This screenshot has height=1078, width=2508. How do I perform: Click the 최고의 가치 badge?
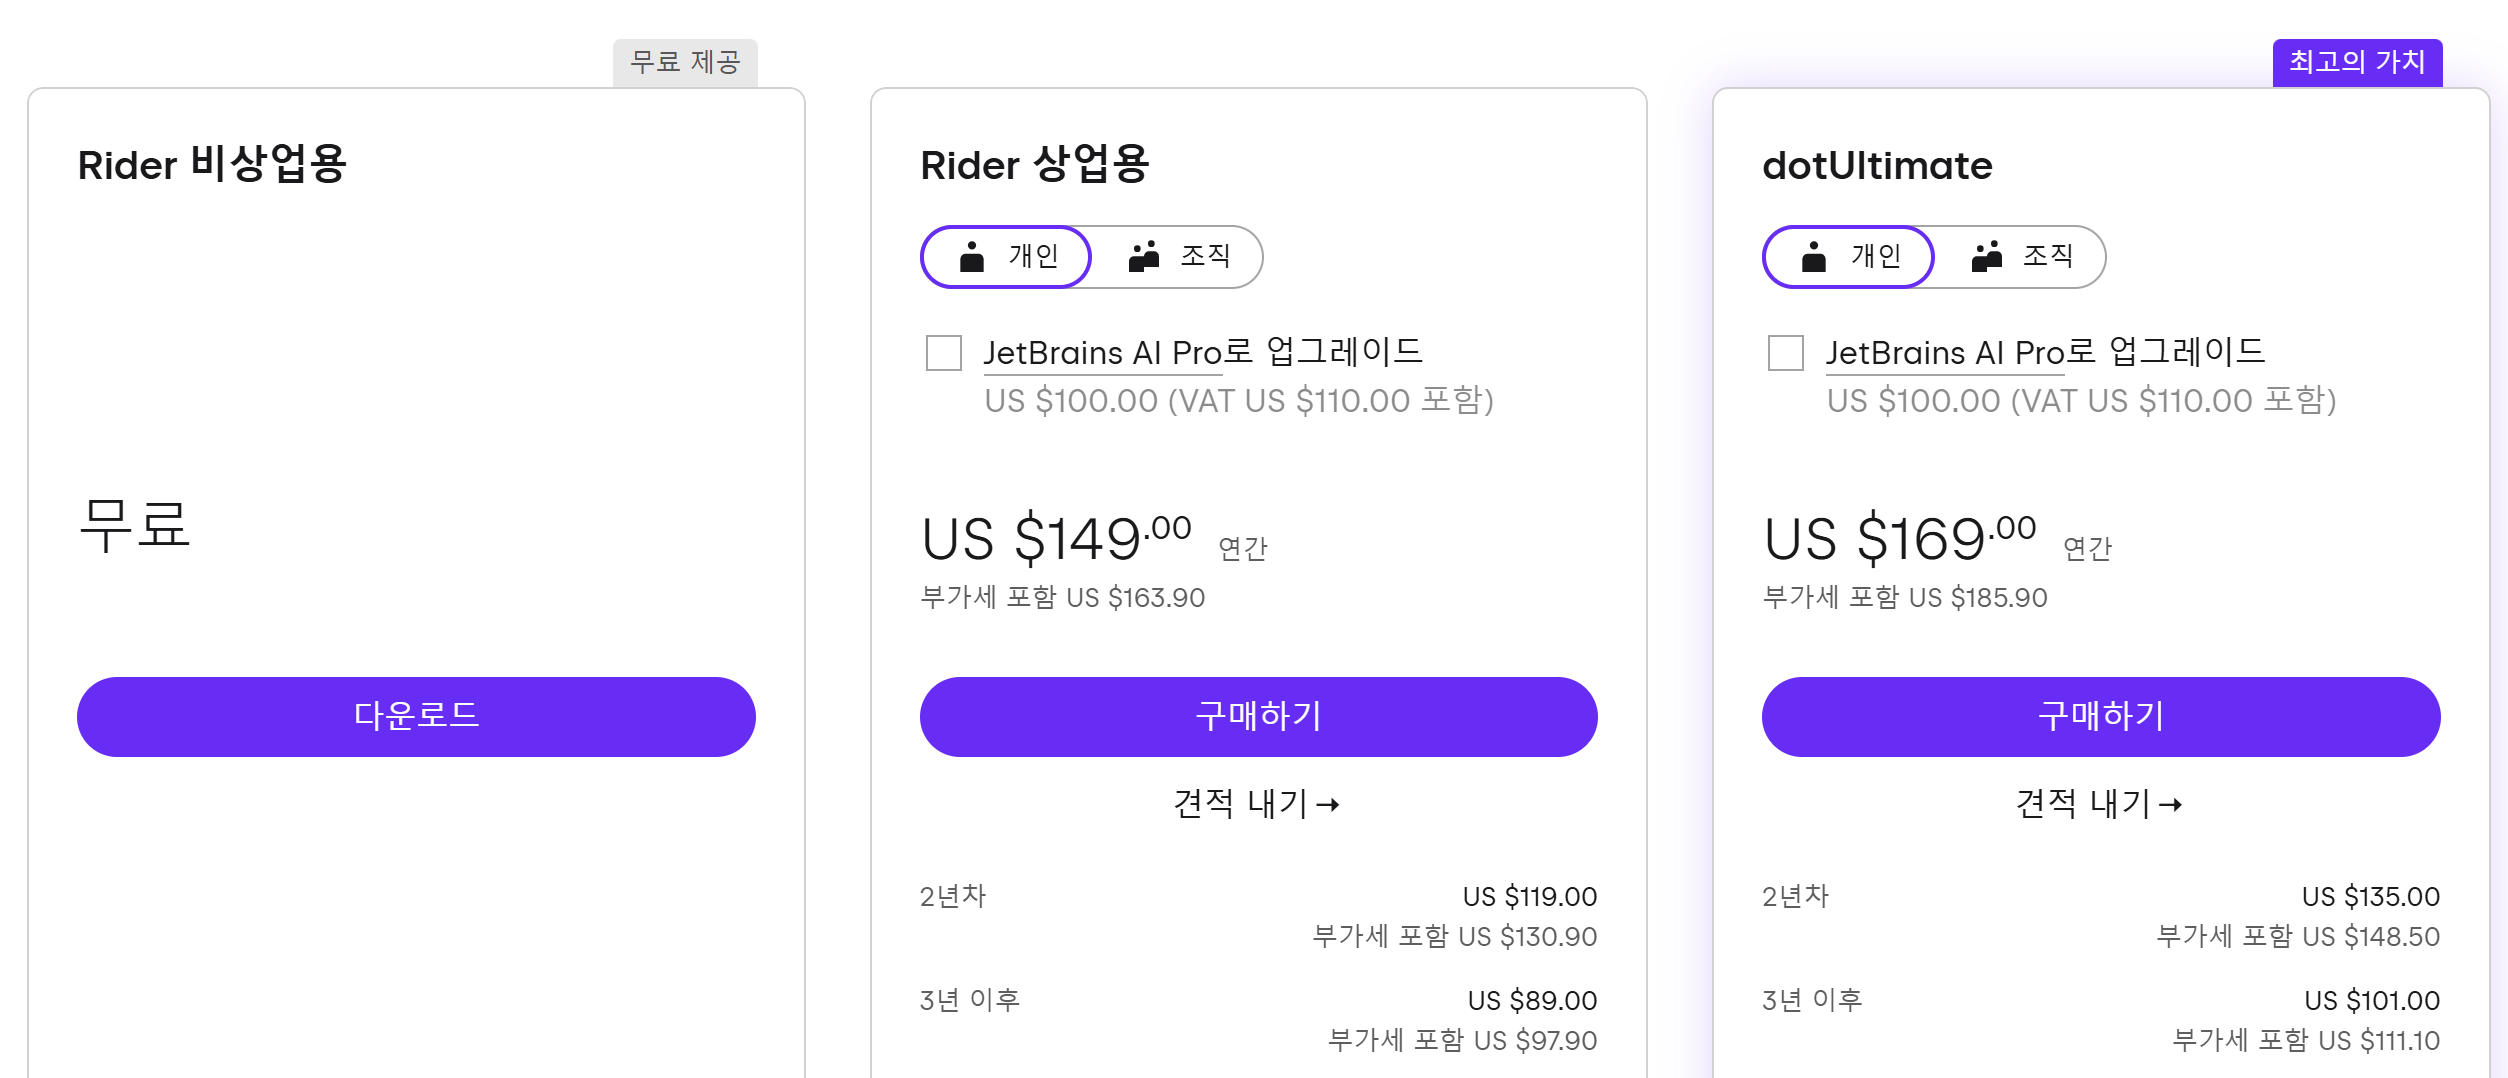tap(2356, 62)
